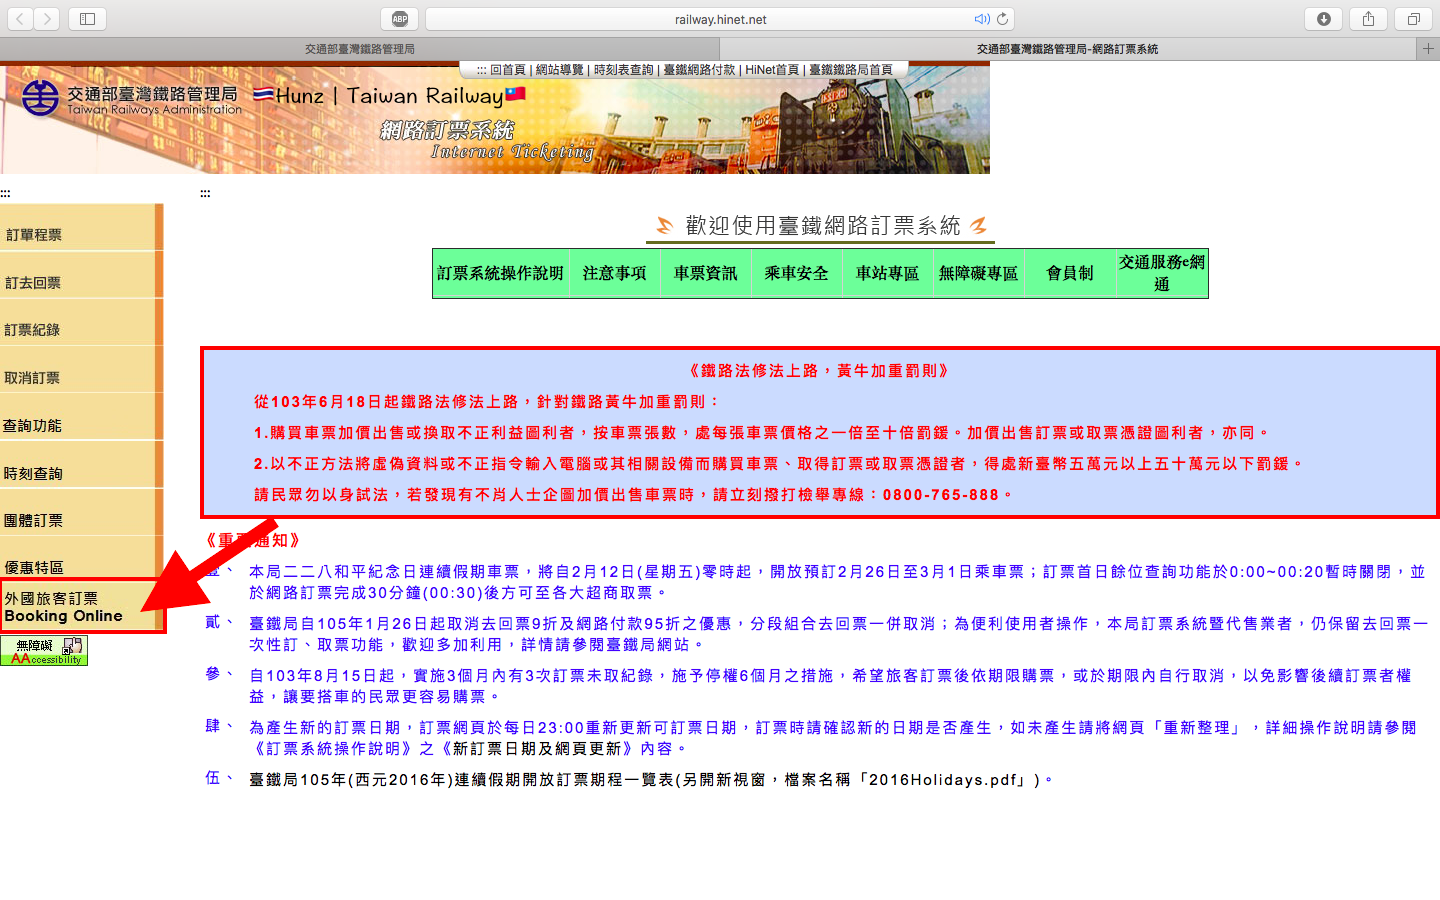Screen dimensions: 1440x900
Task: Open the 無障礙 Accessibility badge
Action: click(44, 651)
